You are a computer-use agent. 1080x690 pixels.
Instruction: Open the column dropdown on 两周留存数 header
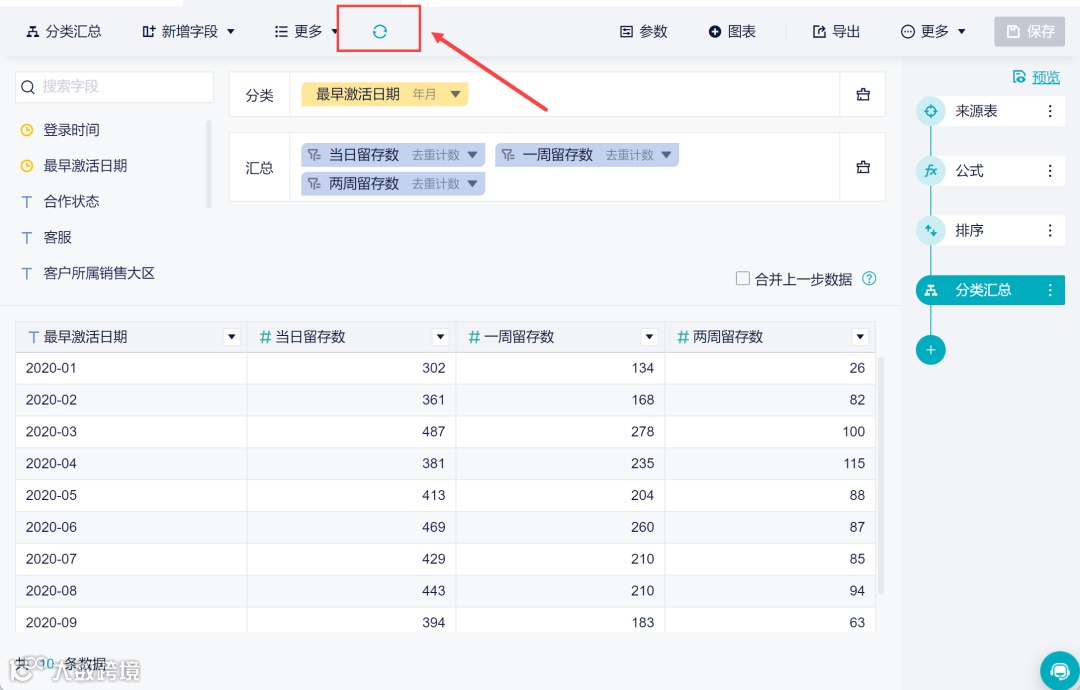point(859,337)
